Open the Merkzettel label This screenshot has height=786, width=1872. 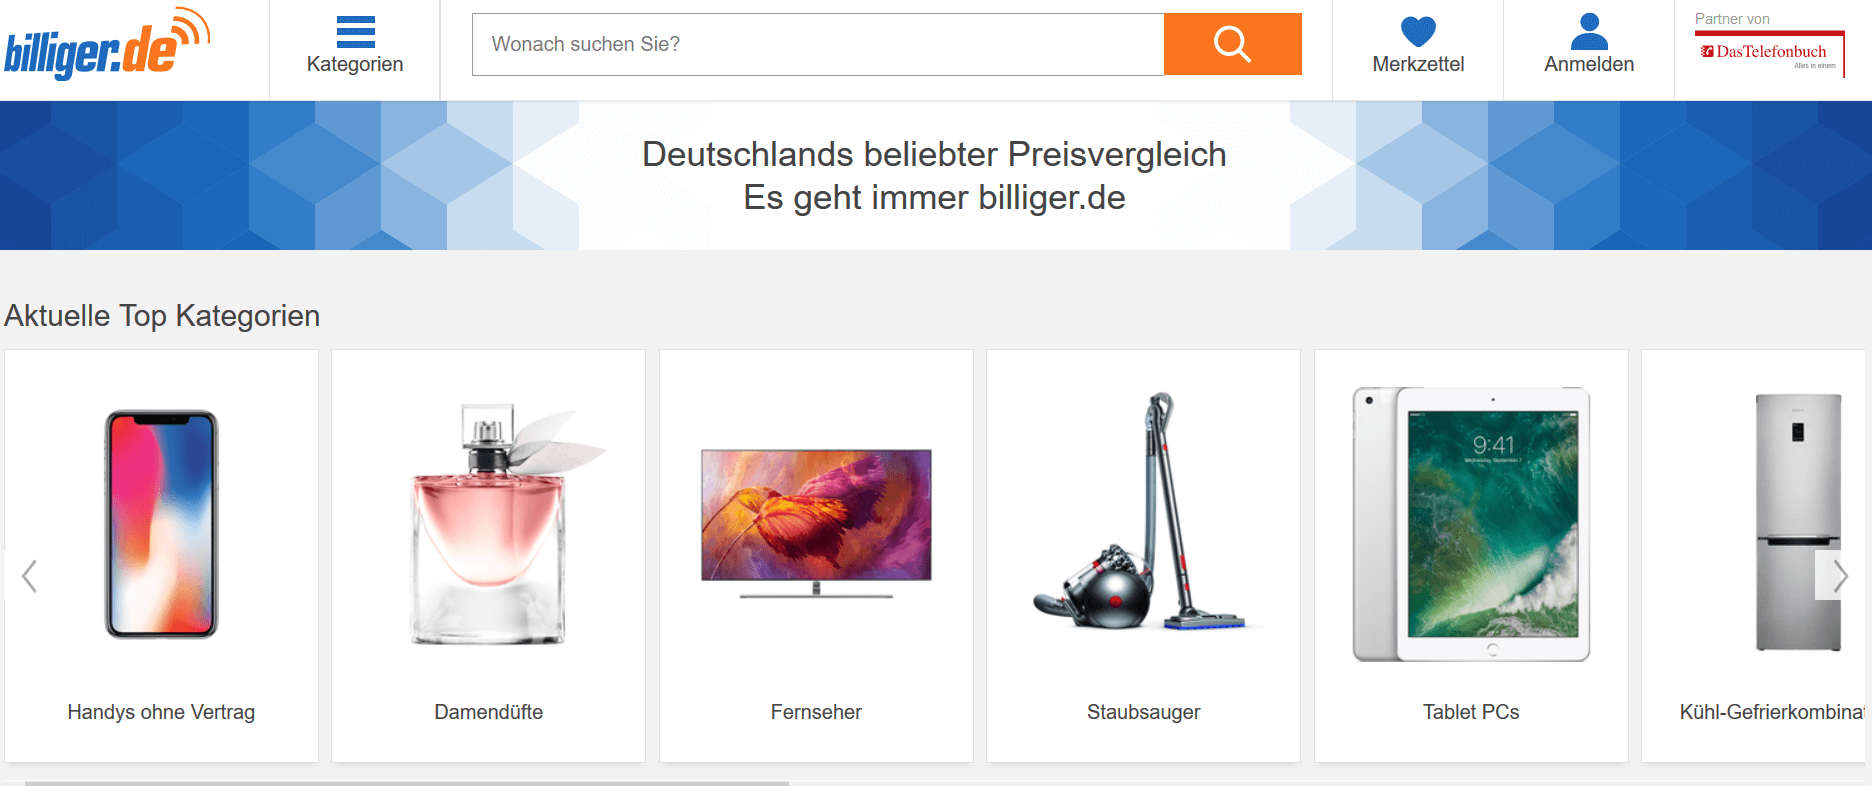pos(1418,64)
